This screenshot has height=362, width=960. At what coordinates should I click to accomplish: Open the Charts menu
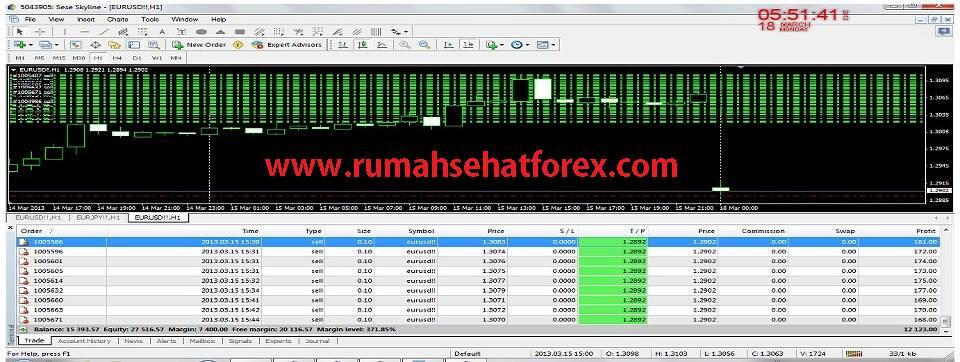[118, 20]
